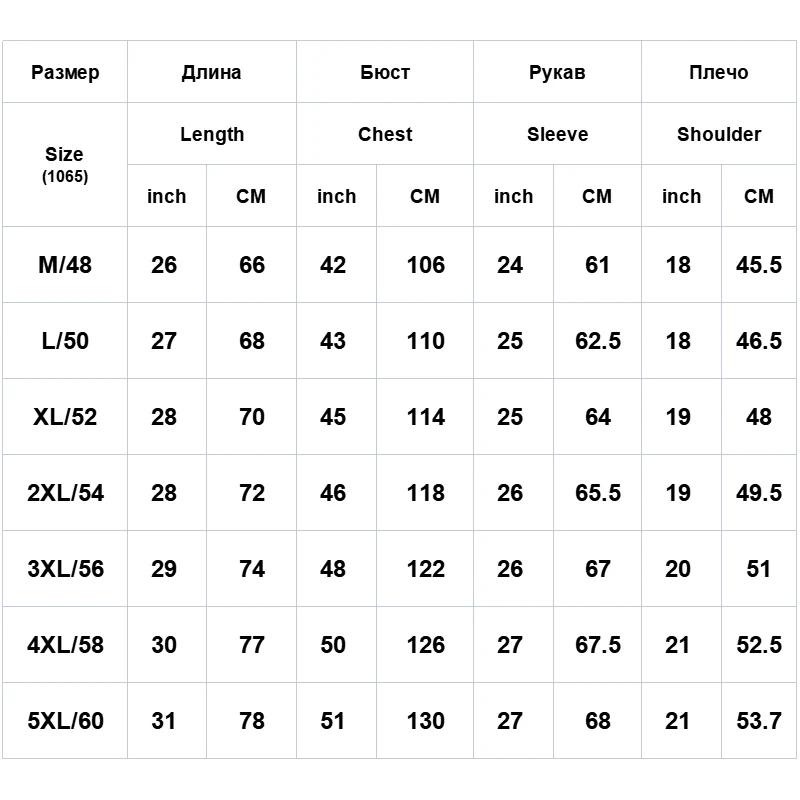The image size is (800, 800).
Task: Select the 2XL/54 size row label
Action: (65, 493)
